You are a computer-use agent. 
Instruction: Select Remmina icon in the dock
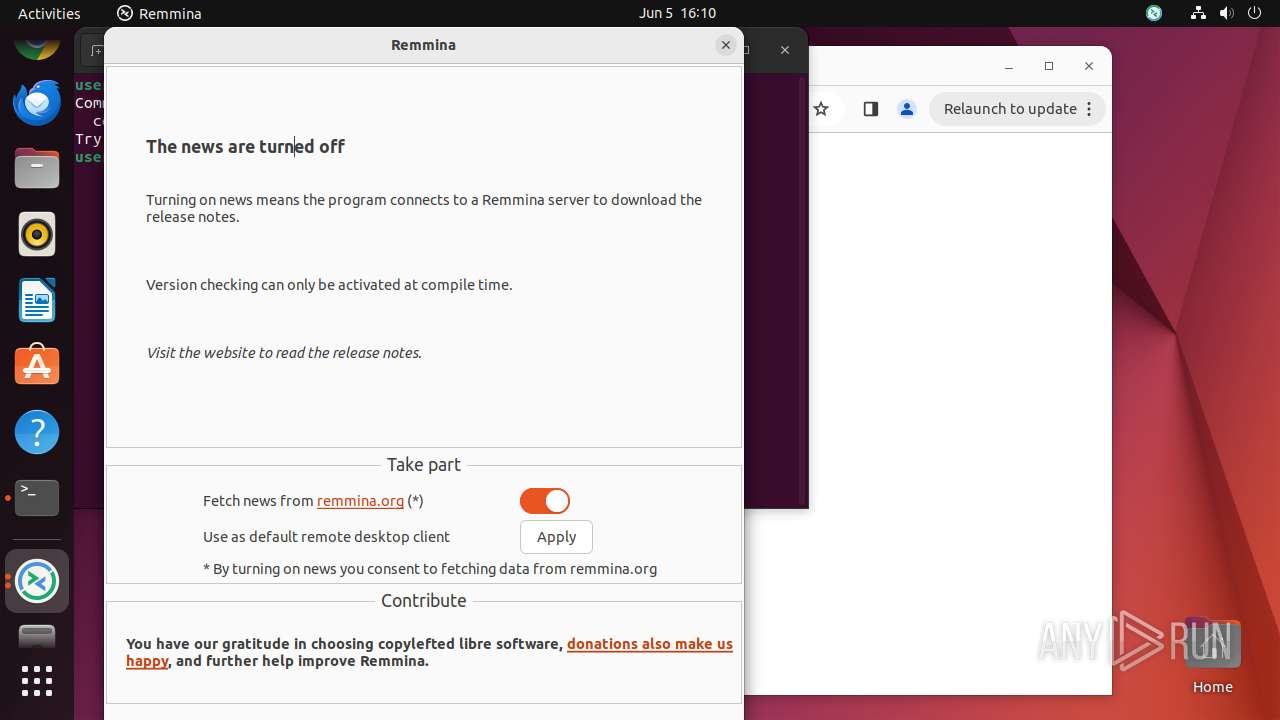tap(37, 581)
